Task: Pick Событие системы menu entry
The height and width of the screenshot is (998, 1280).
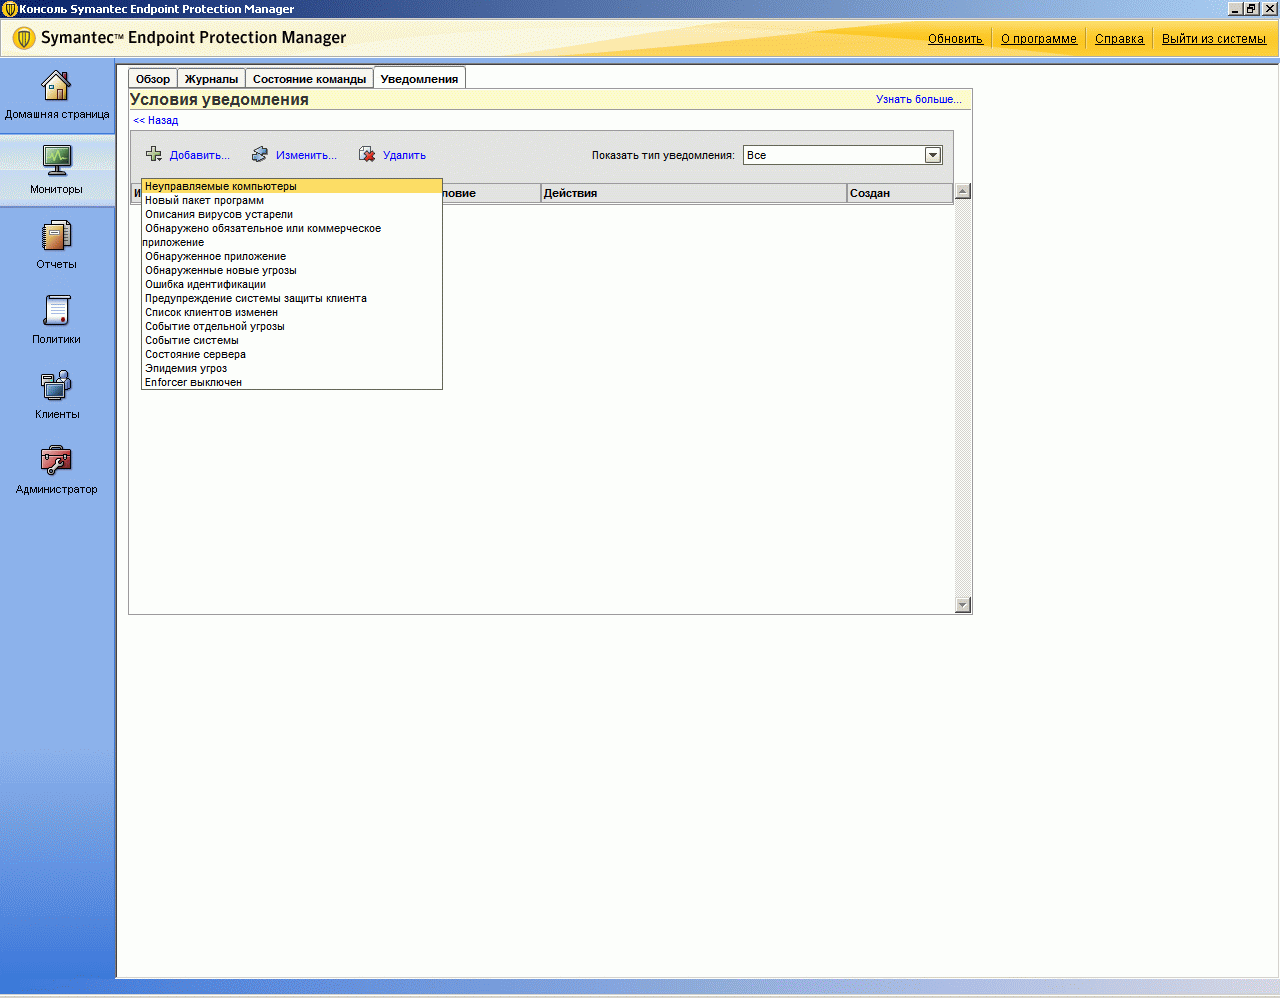Action: [x=292, y=340]
